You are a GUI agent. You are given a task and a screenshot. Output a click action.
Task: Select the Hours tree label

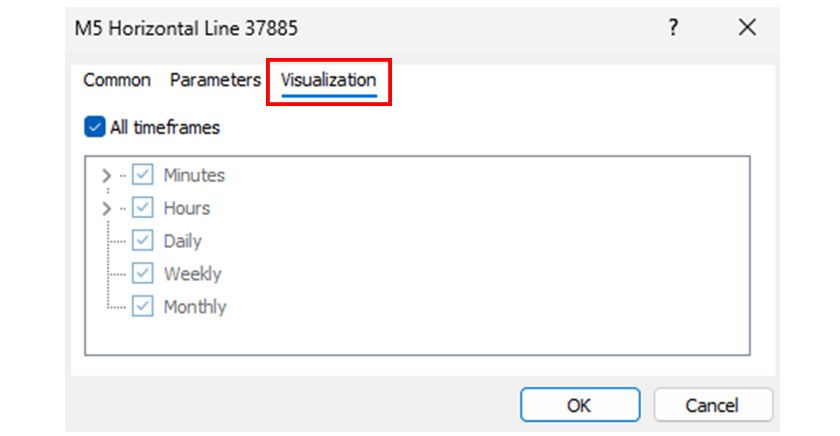[x=187, y=208]
